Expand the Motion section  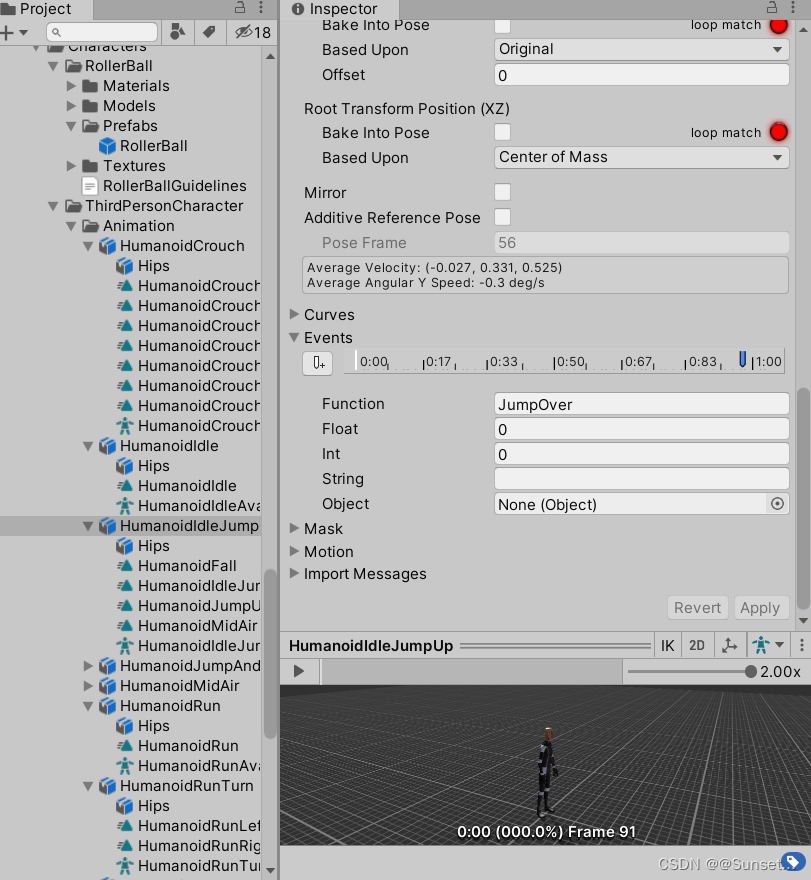pyautogui.click(x=294, y=551)
